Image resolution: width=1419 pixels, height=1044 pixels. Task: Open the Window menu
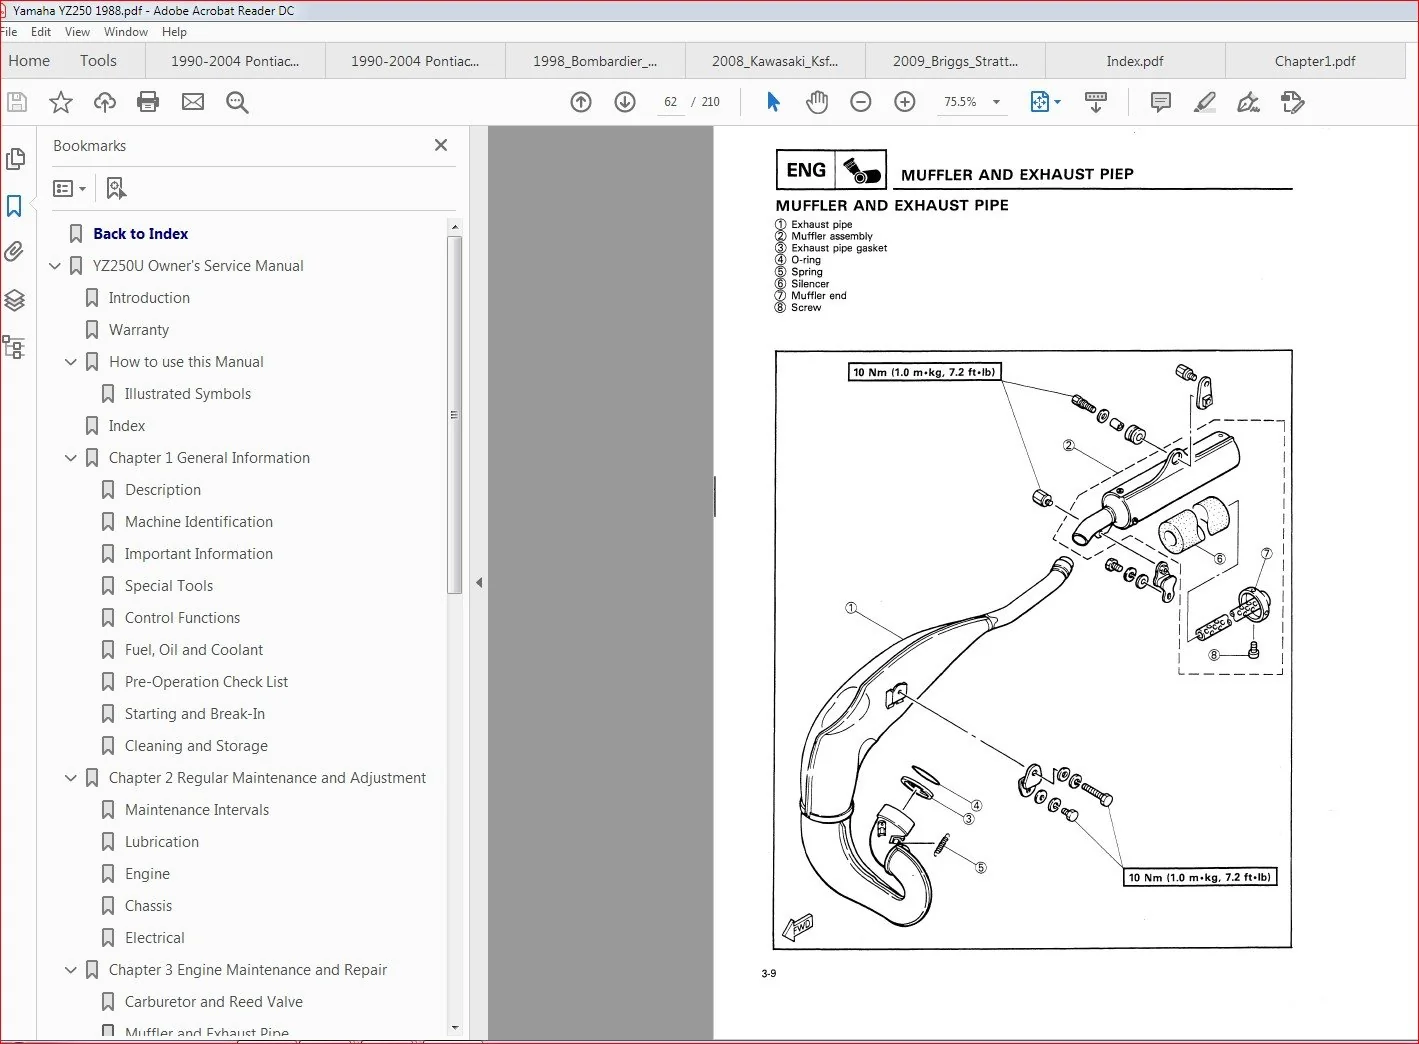(x=126, y=32)
